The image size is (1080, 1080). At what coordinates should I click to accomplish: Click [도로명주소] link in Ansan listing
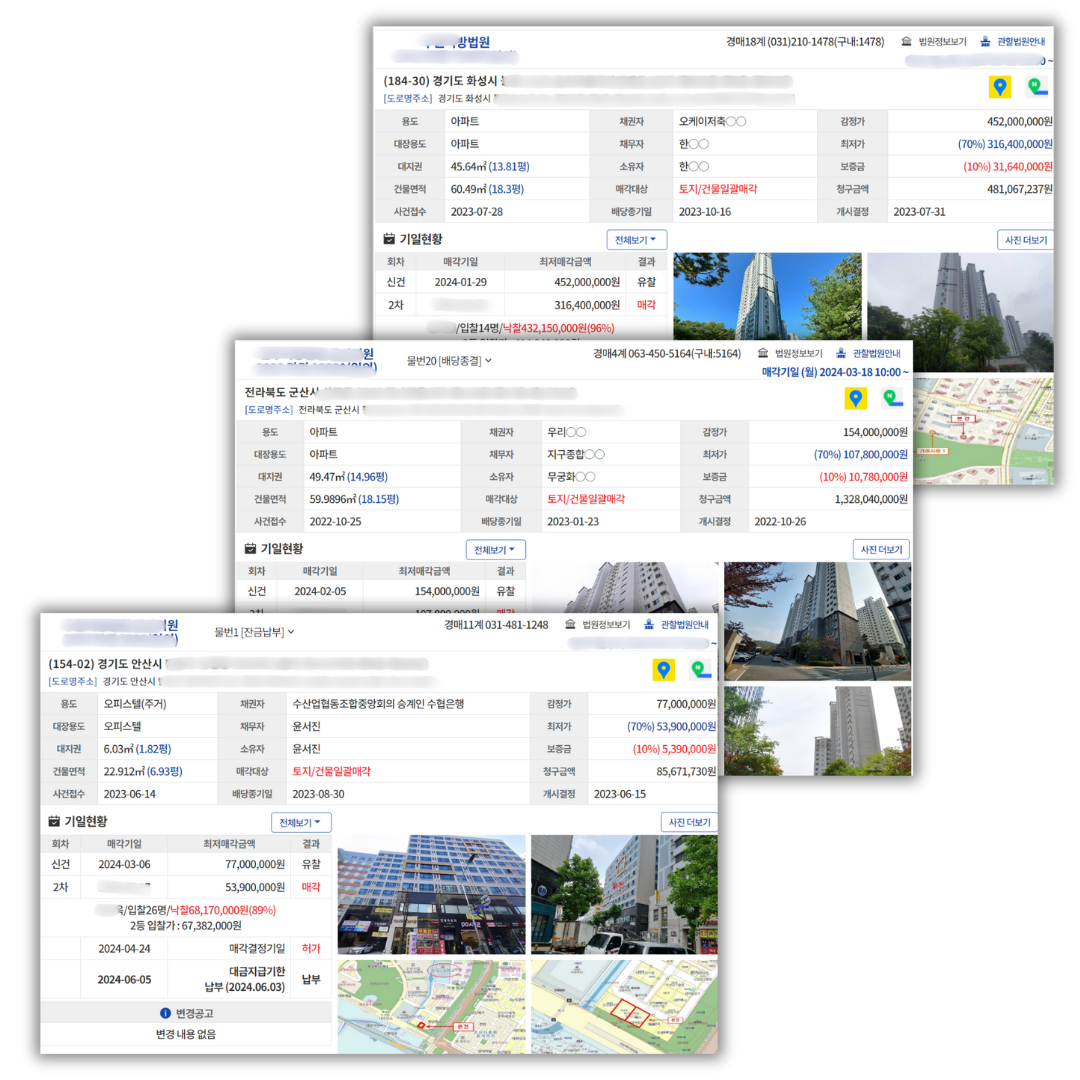point(72,681)
